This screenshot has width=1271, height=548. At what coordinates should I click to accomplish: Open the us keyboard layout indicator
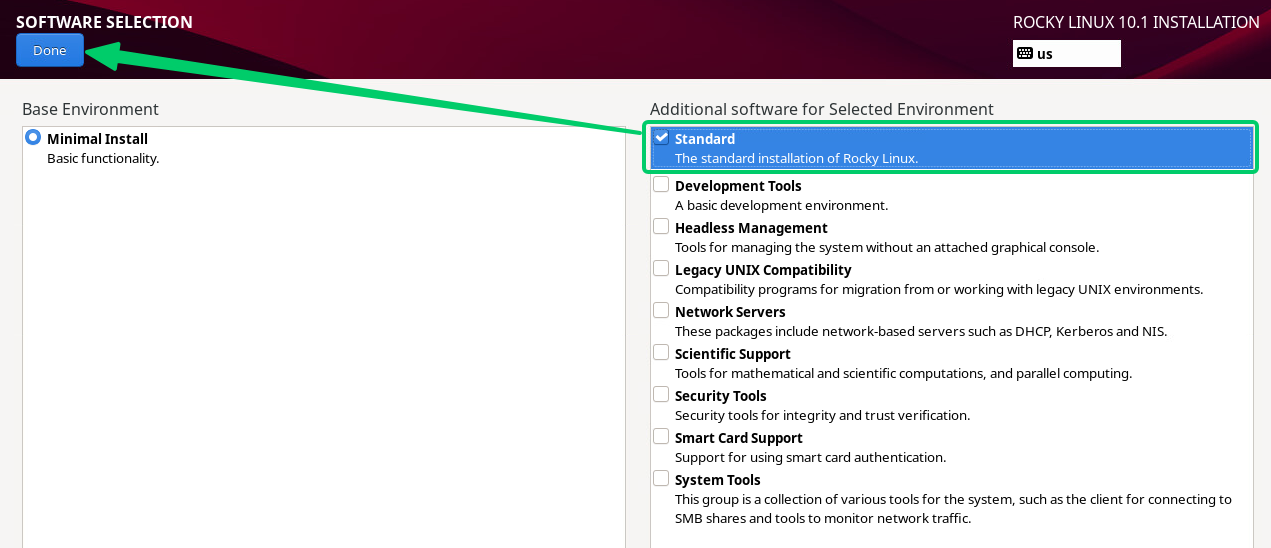click(x=1067, y=54)
